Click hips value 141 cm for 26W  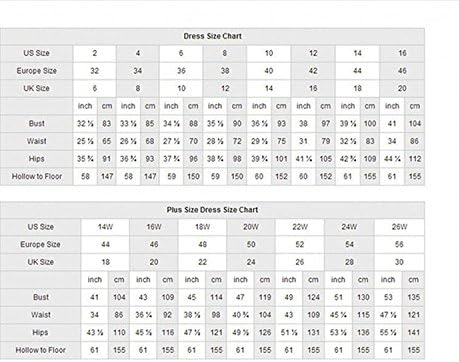[x=413, y=333]
